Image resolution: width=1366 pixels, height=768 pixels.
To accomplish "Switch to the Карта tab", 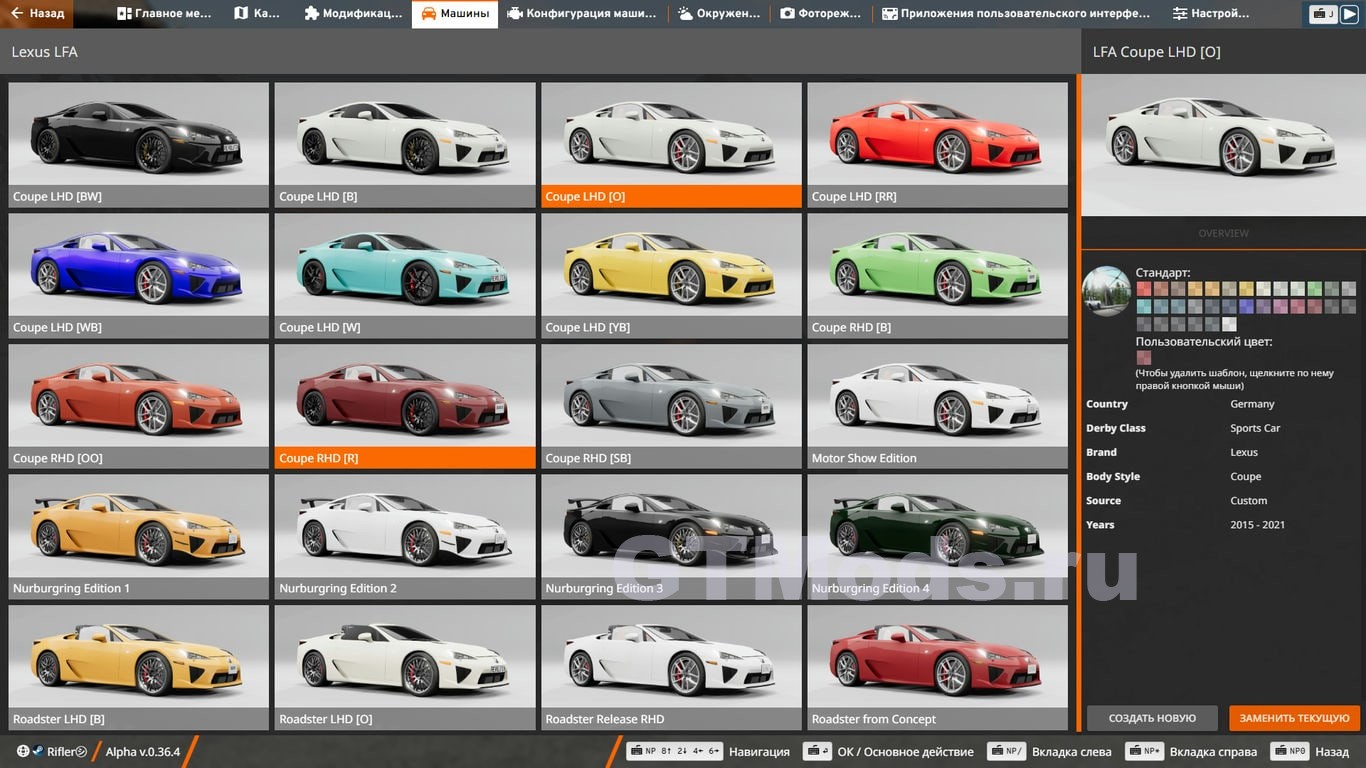I will click(x=257, y=14).
